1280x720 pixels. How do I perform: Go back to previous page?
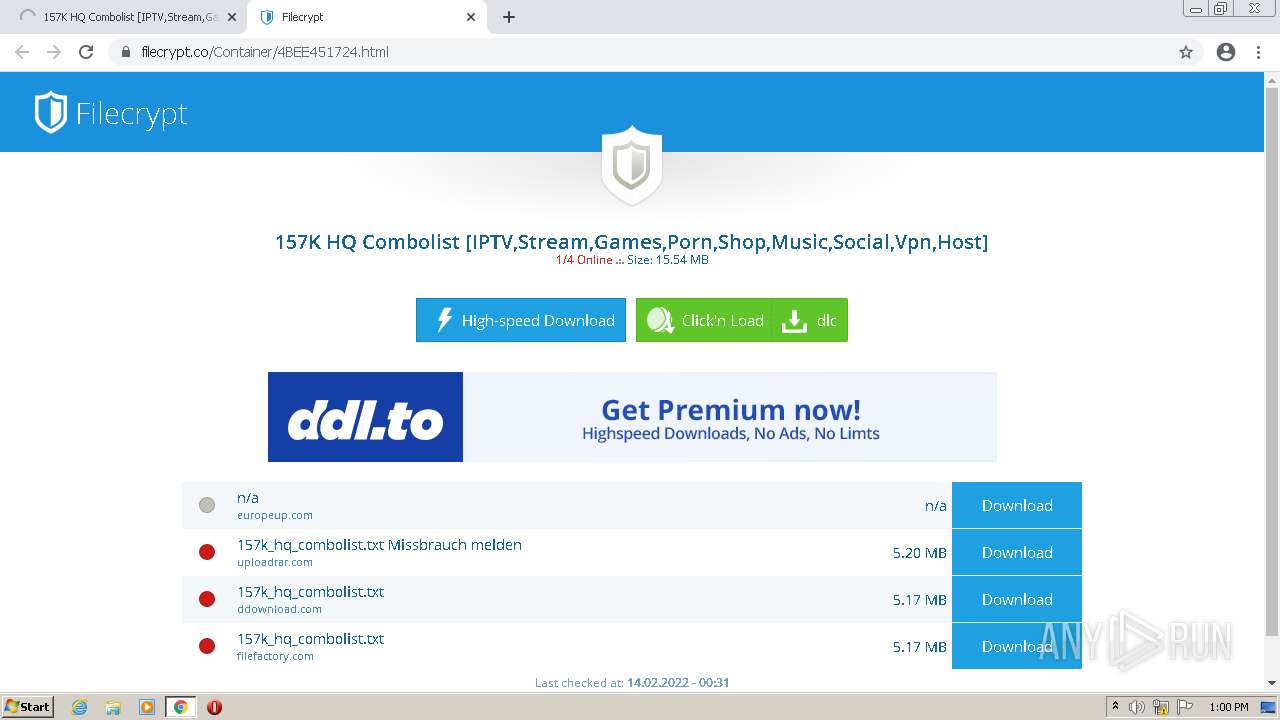22,52
